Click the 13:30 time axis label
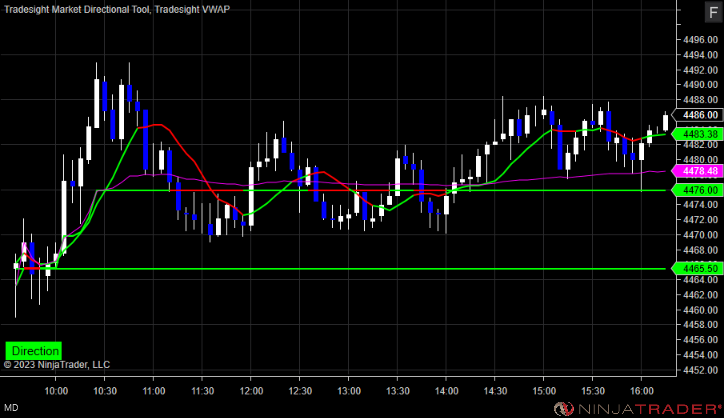Screen dimensions: 724x418 [x=398, y=391]
